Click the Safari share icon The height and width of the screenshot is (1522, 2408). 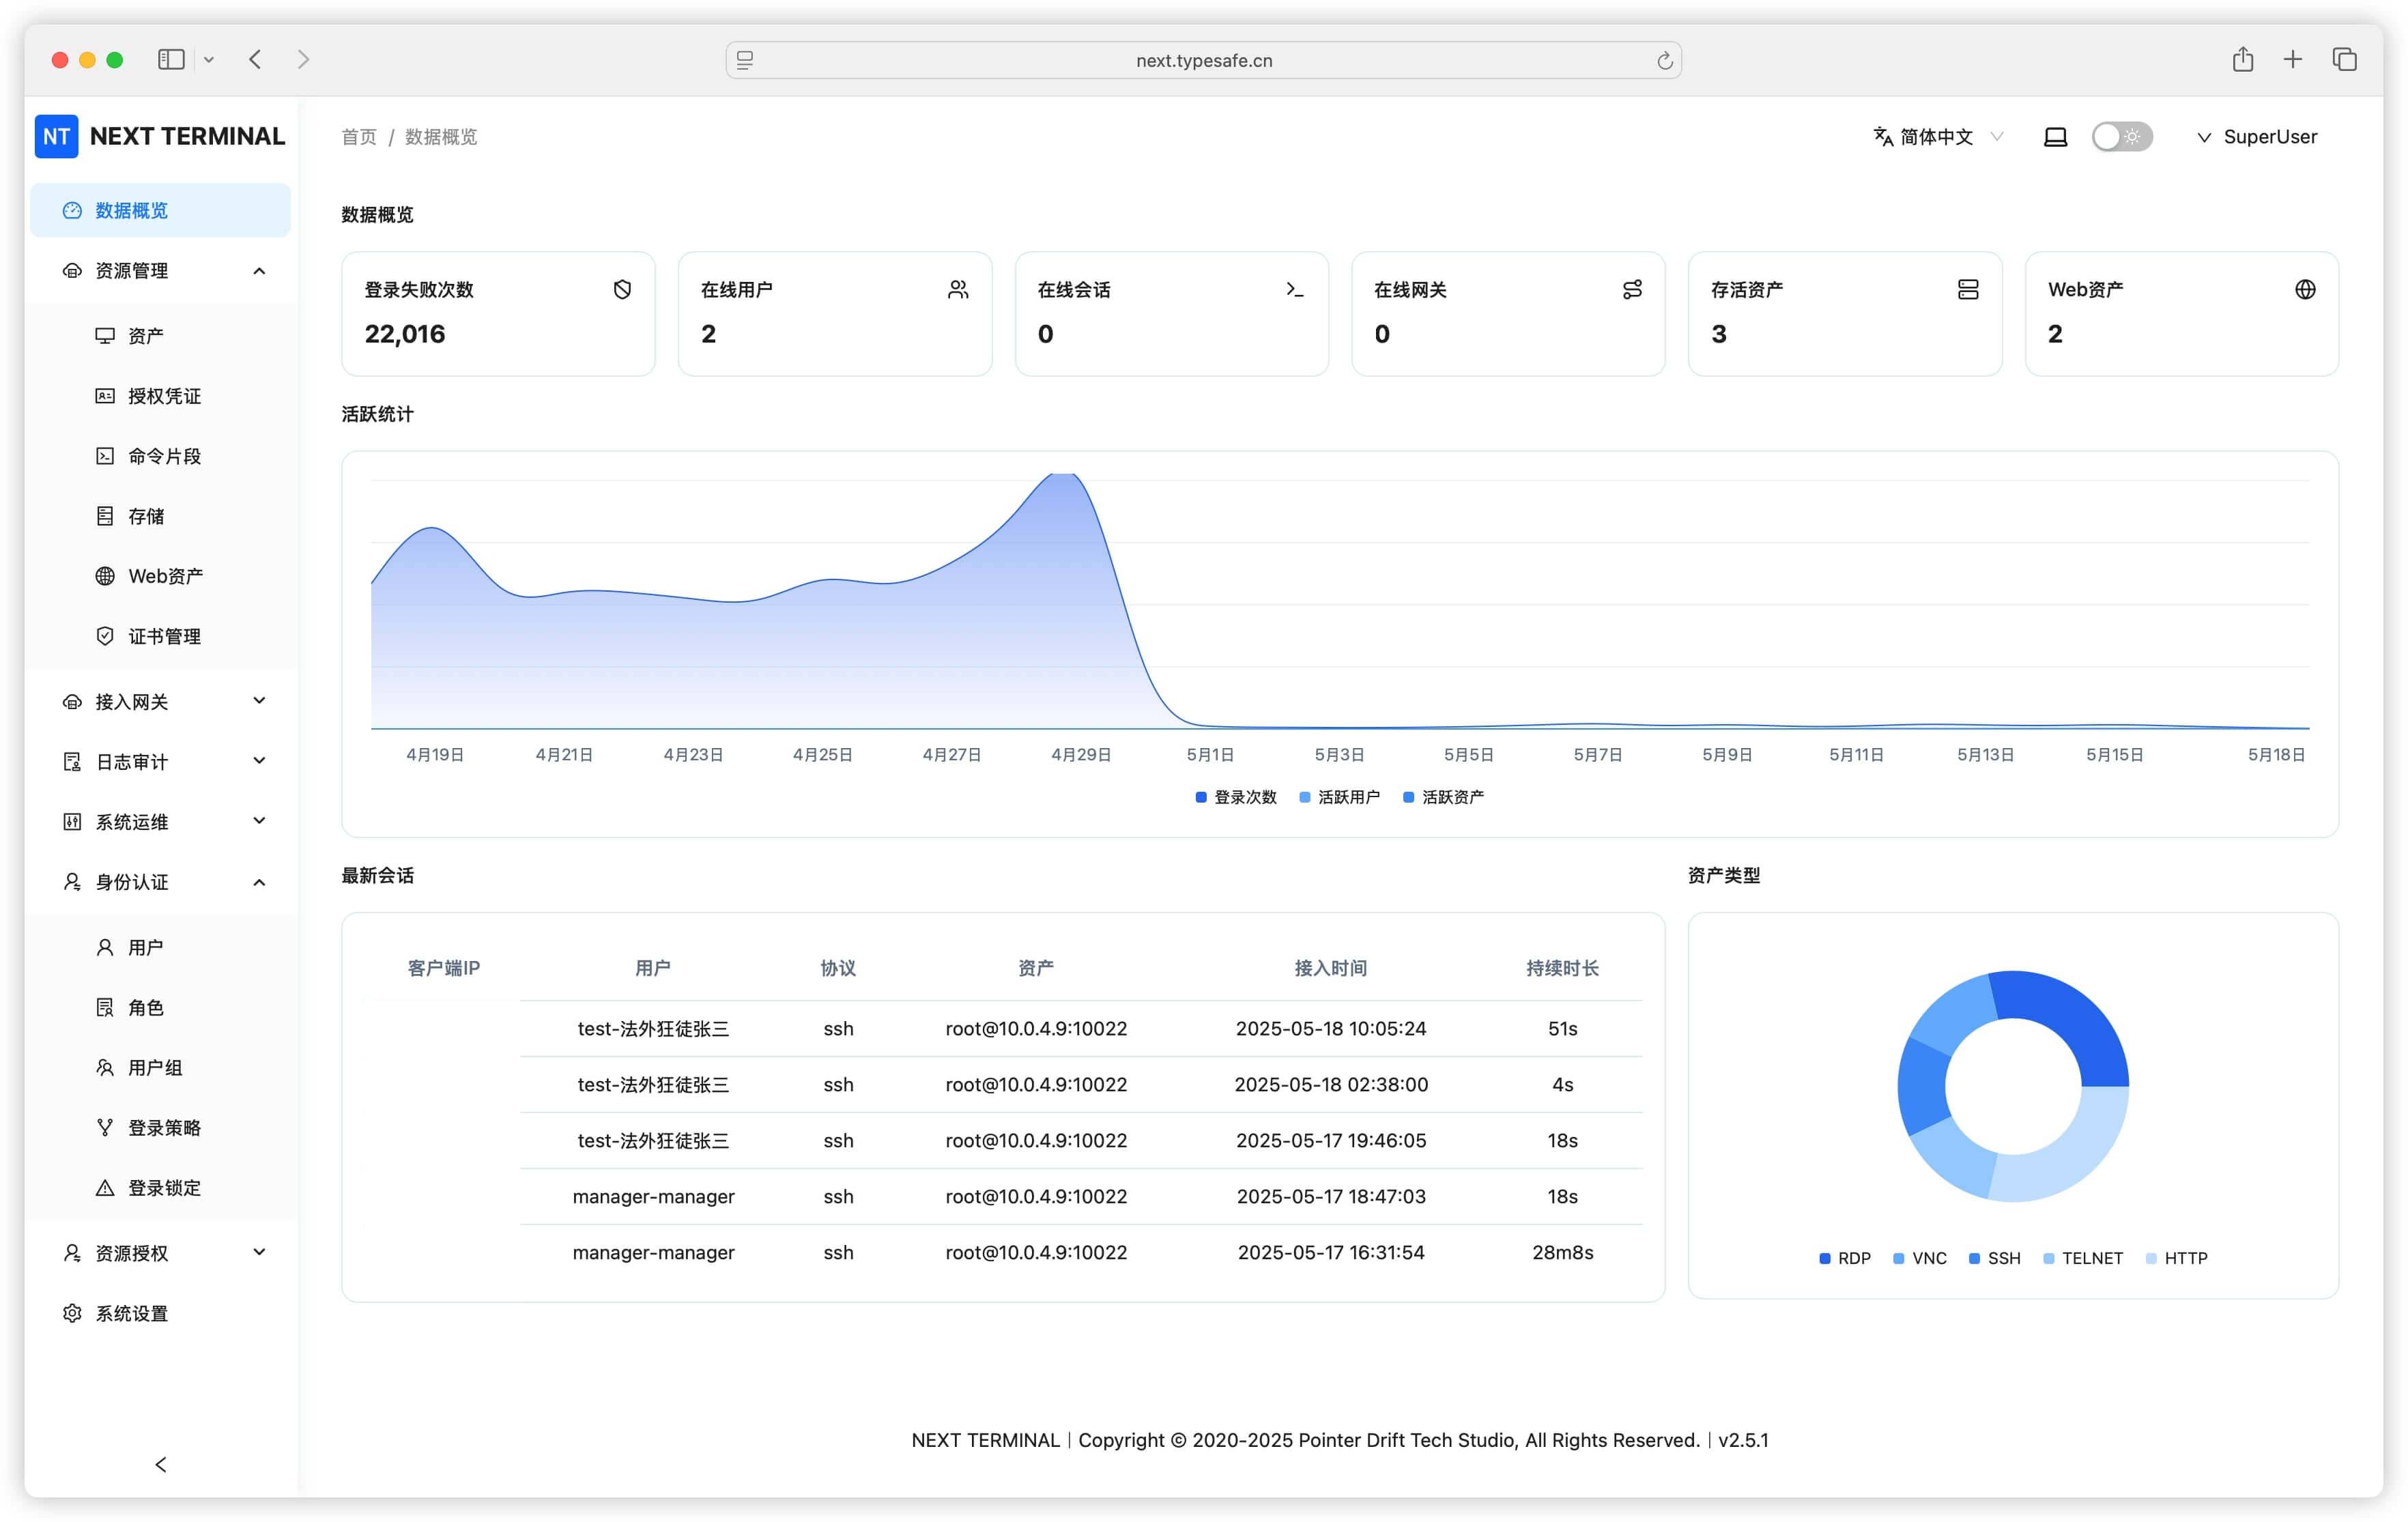[2242, 60]
